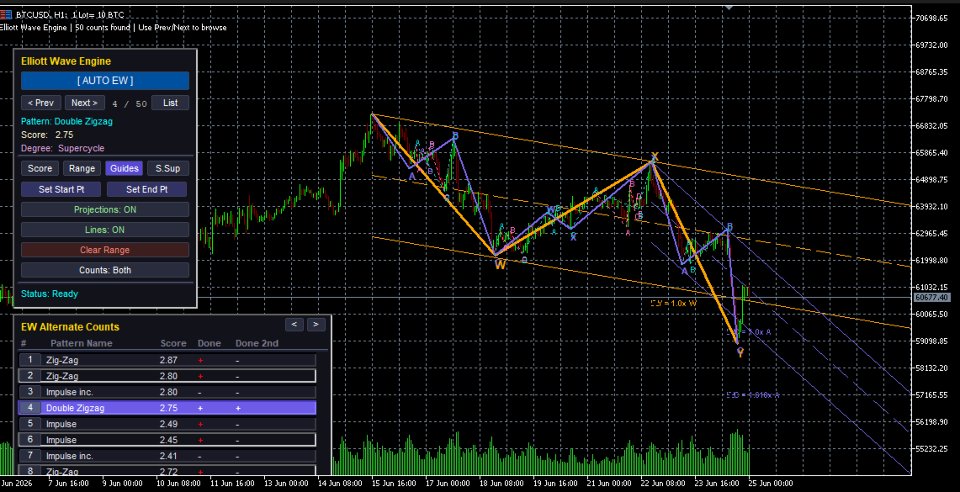Click the red Clear Range button
The height and width of the screenshot is (492, 960).
coord(105,250)
